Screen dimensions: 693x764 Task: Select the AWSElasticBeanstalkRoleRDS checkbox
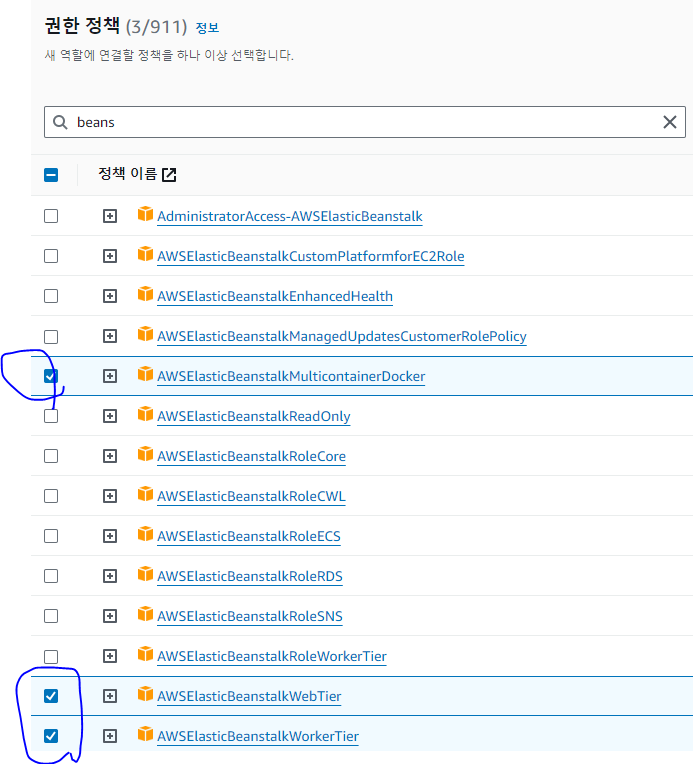coord(51,576)
